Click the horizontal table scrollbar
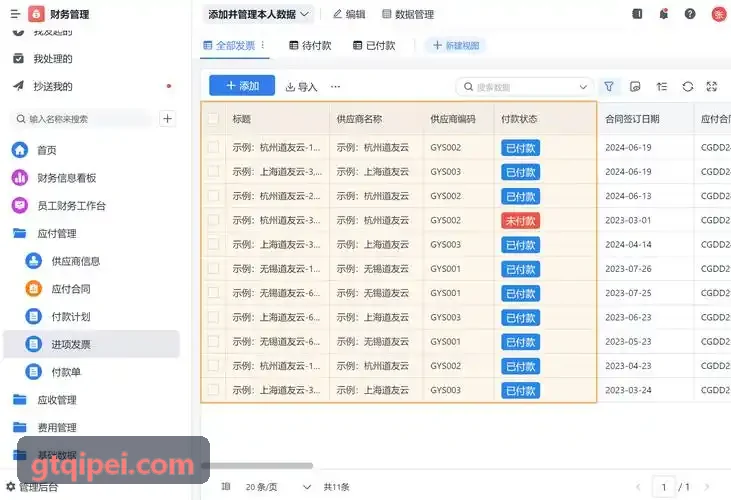 pos(257,466)
